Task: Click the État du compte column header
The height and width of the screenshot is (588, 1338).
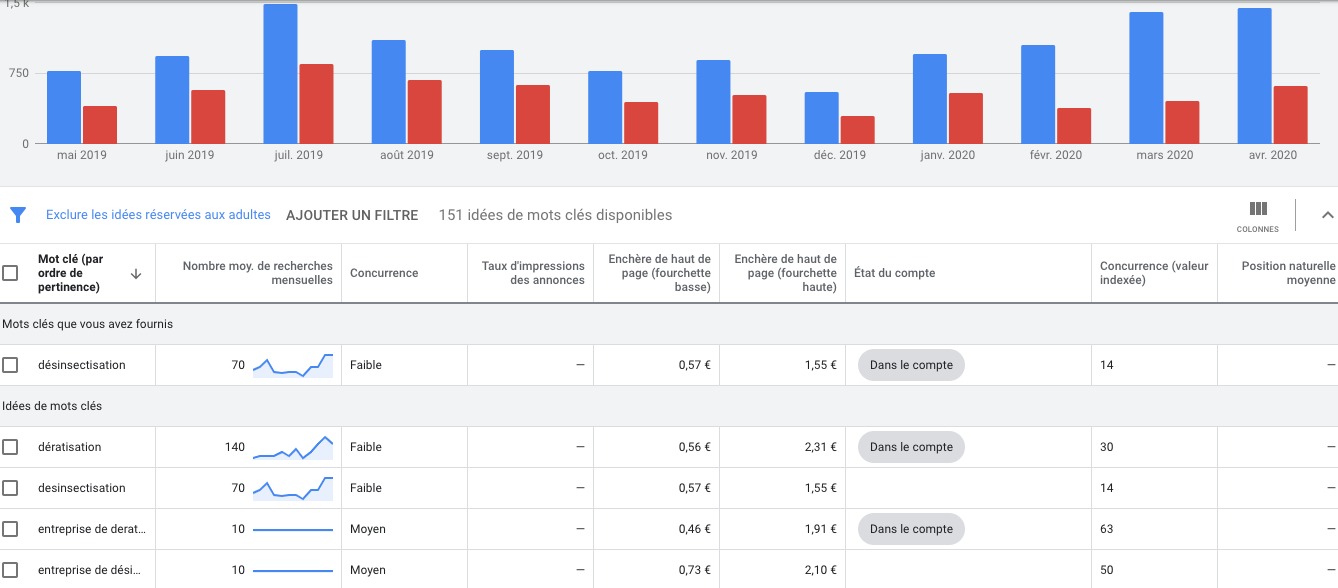Action: [x=893, y=273]
